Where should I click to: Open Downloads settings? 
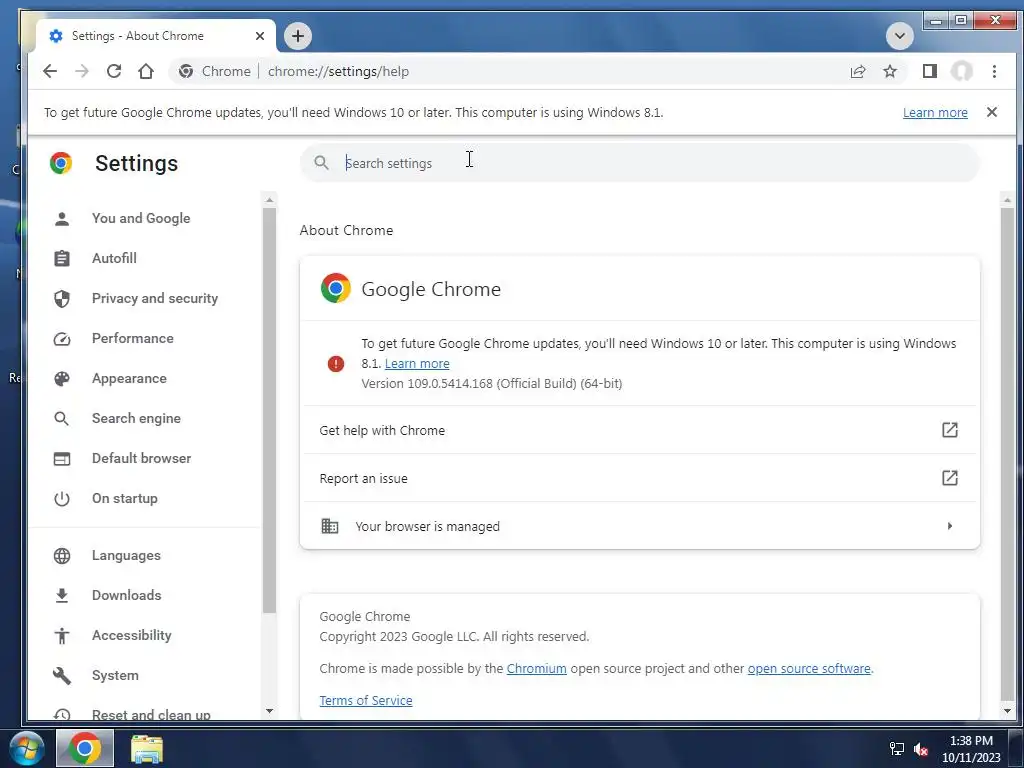[127, 595]
